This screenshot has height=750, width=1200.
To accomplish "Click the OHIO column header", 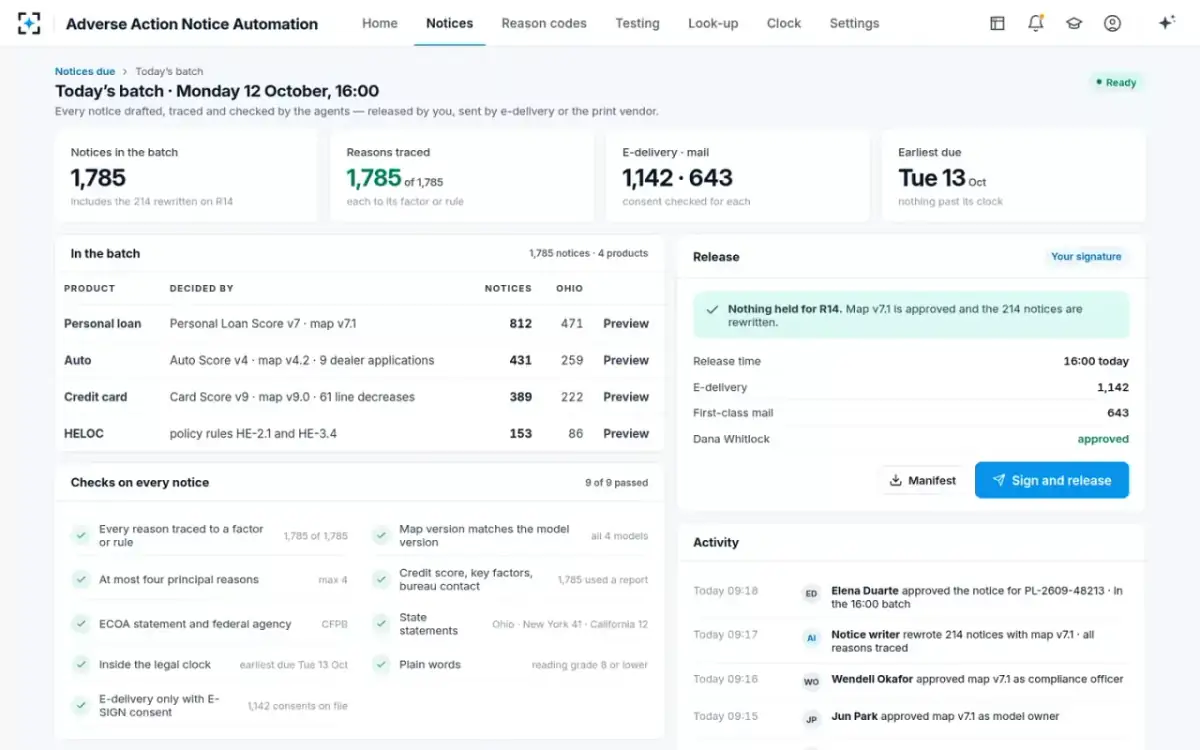I will tap(570, 288).
